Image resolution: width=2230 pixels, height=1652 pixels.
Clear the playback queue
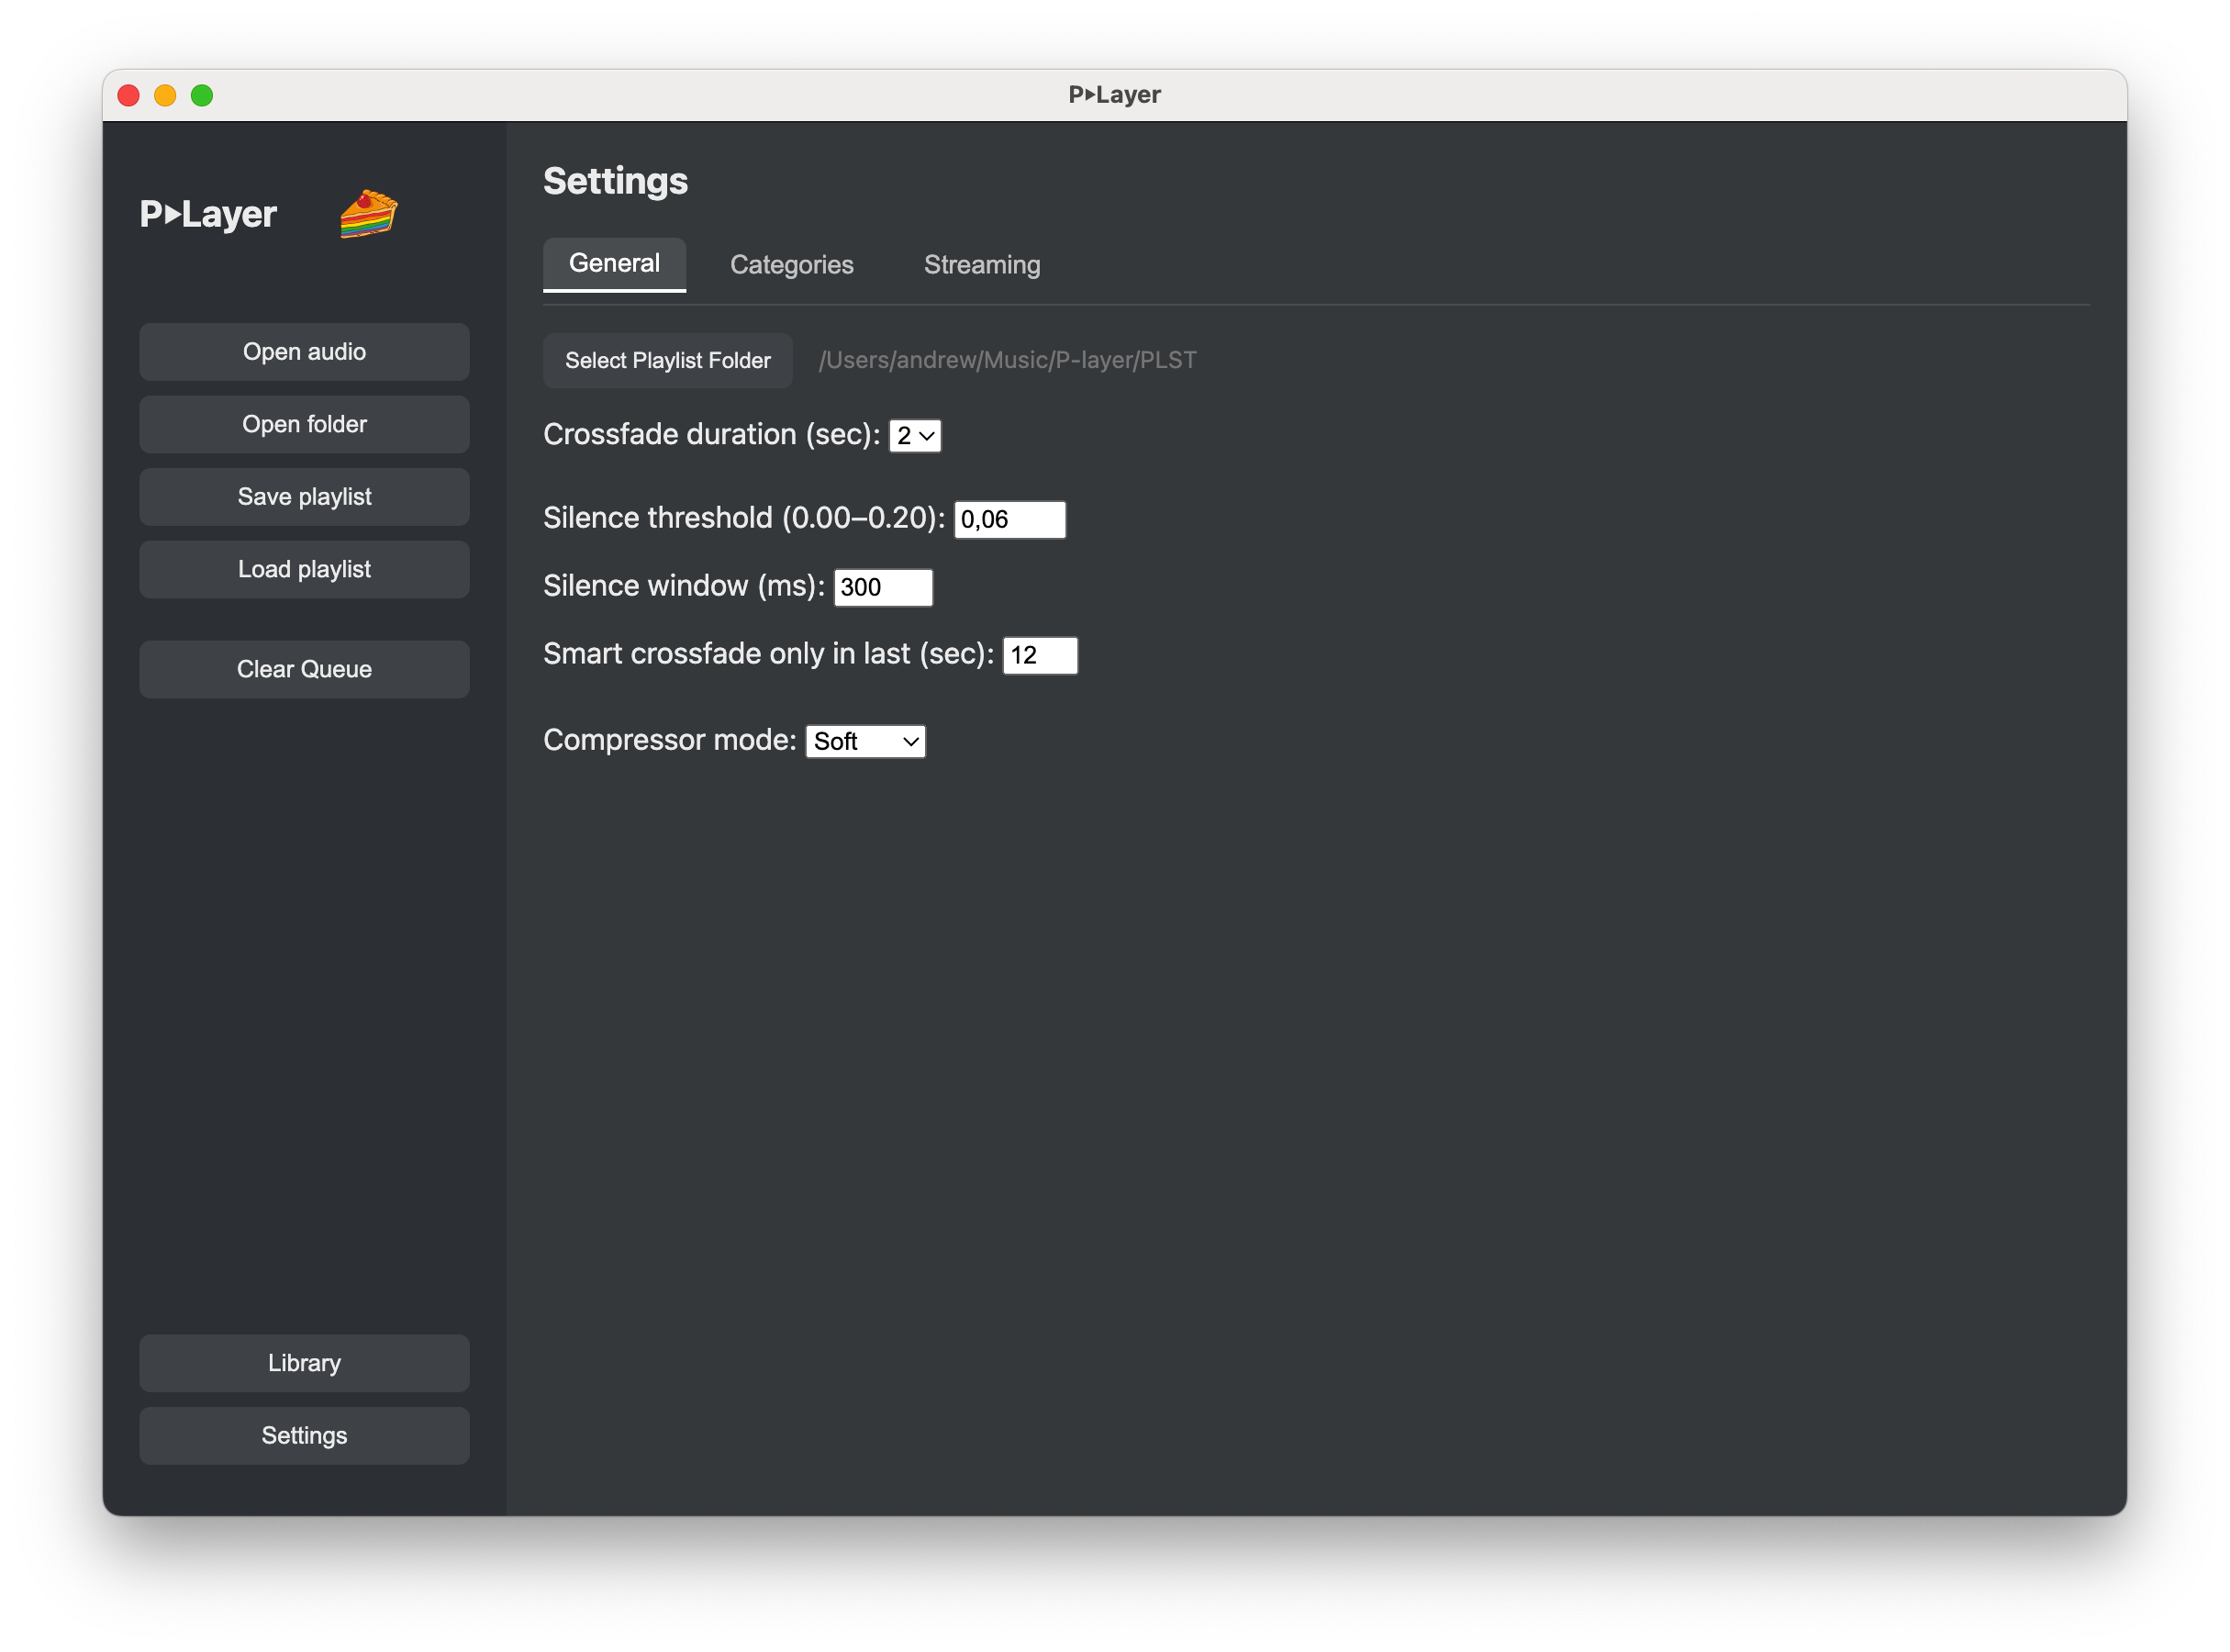(x=303, y=669)
